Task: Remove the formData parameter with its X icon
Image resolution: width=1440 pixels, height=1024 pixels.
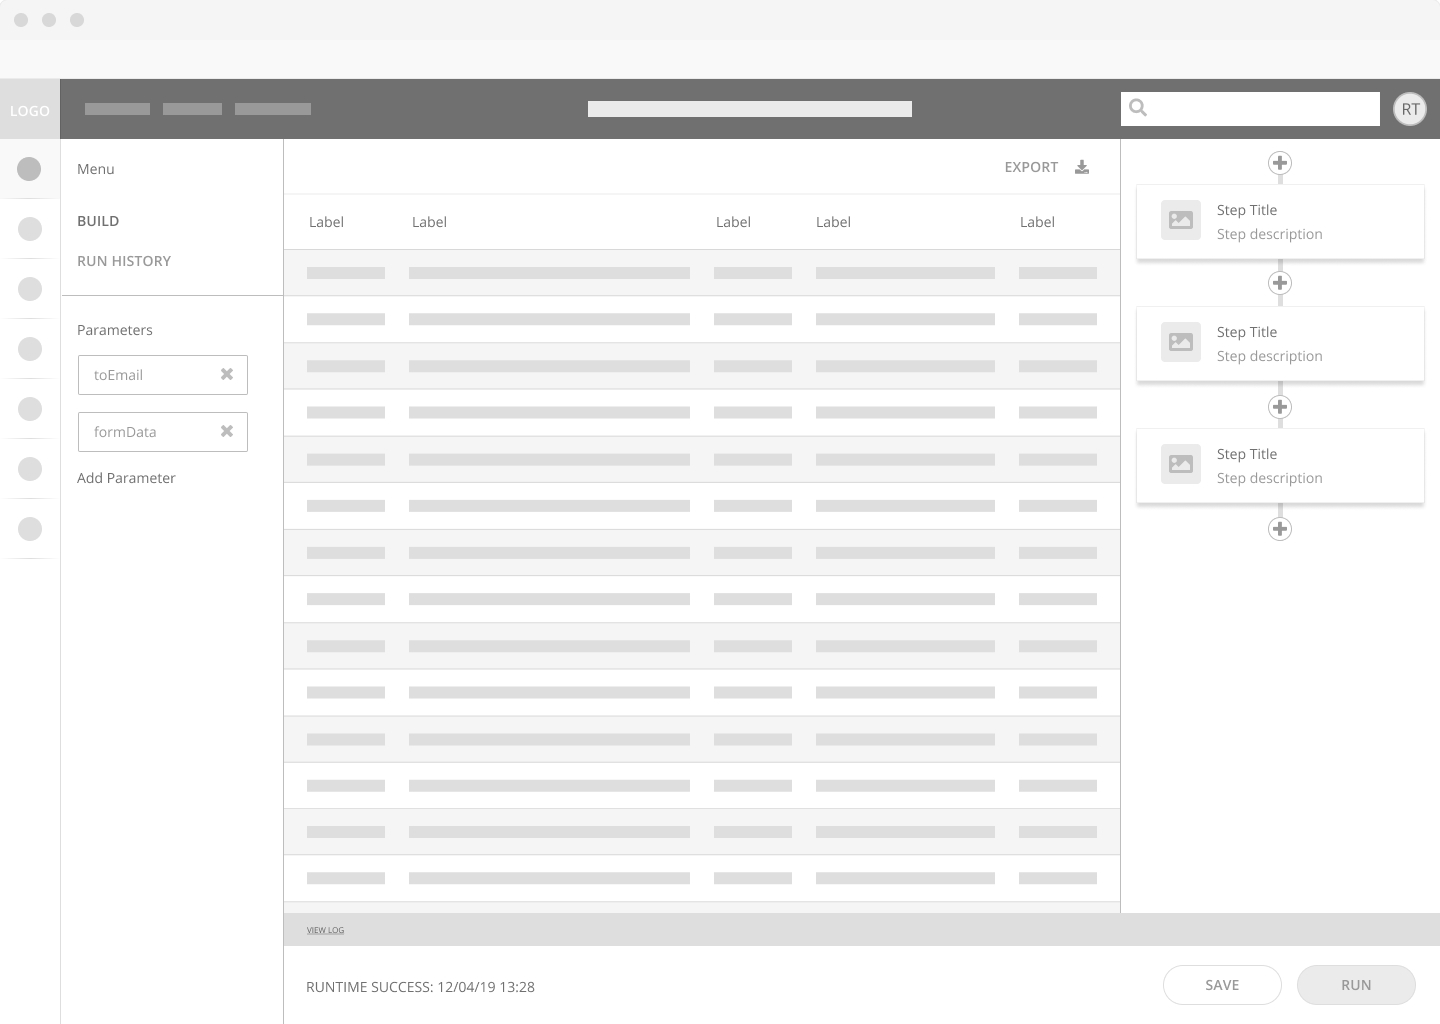Action: coord(226,431)
